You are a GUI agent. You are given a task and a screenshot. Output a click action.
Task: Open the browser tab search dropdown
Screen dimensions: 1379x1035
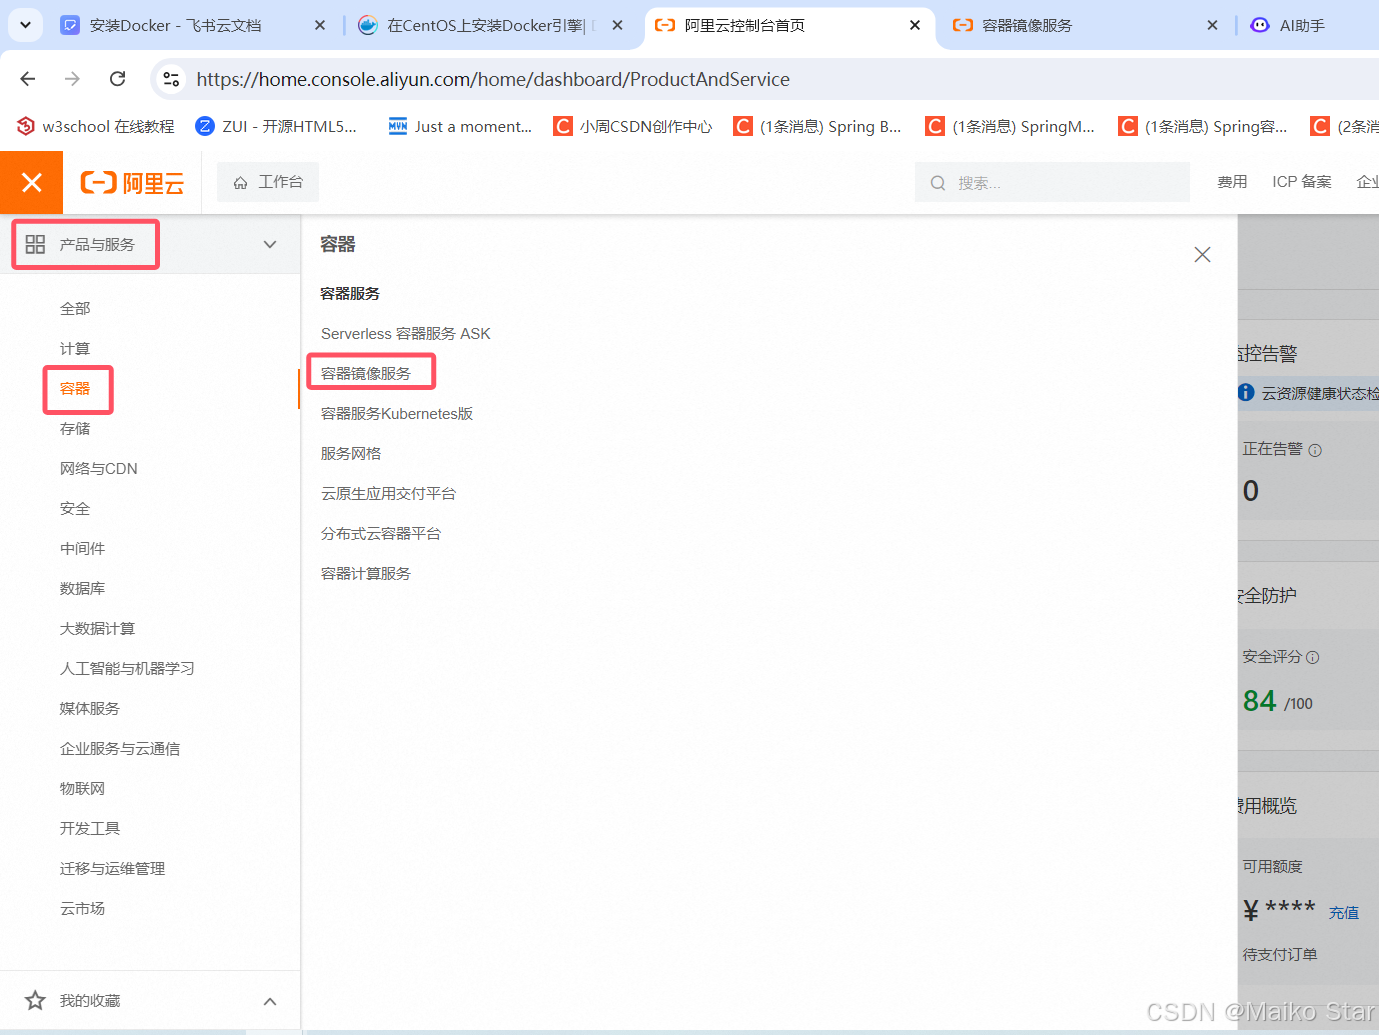point(25,25)
